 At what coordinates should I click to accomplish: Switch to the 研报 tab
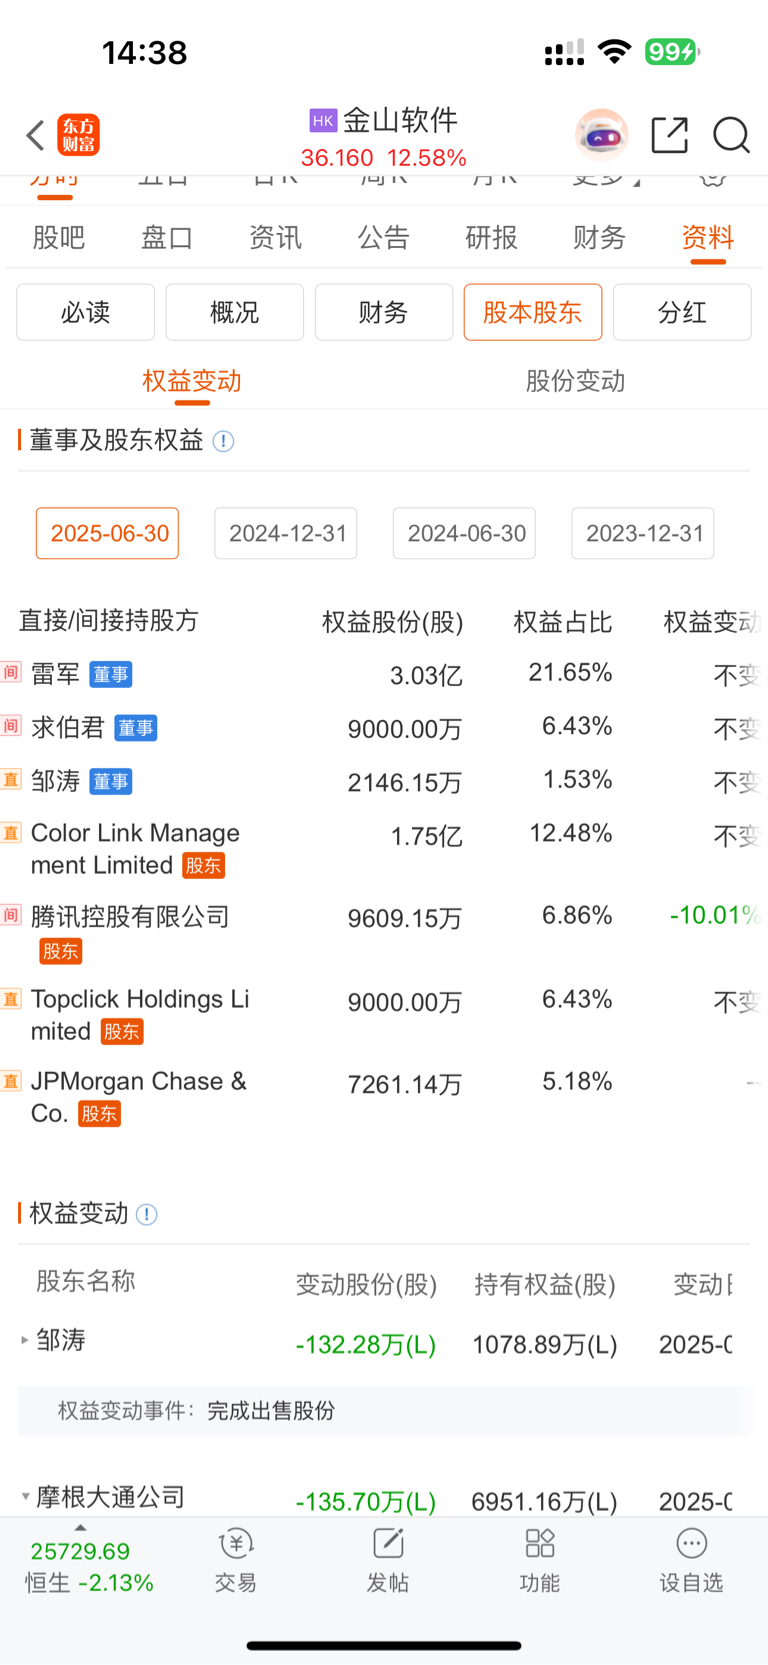[491, 238]
